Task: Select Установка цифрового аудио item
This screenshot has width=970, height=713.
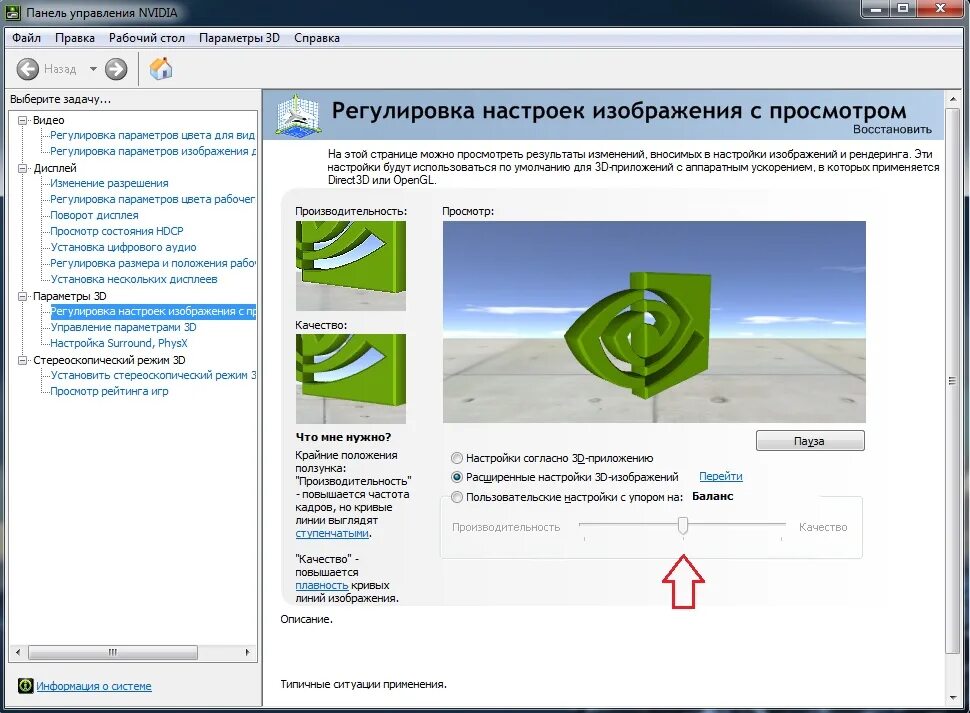Action: point(123,247)
